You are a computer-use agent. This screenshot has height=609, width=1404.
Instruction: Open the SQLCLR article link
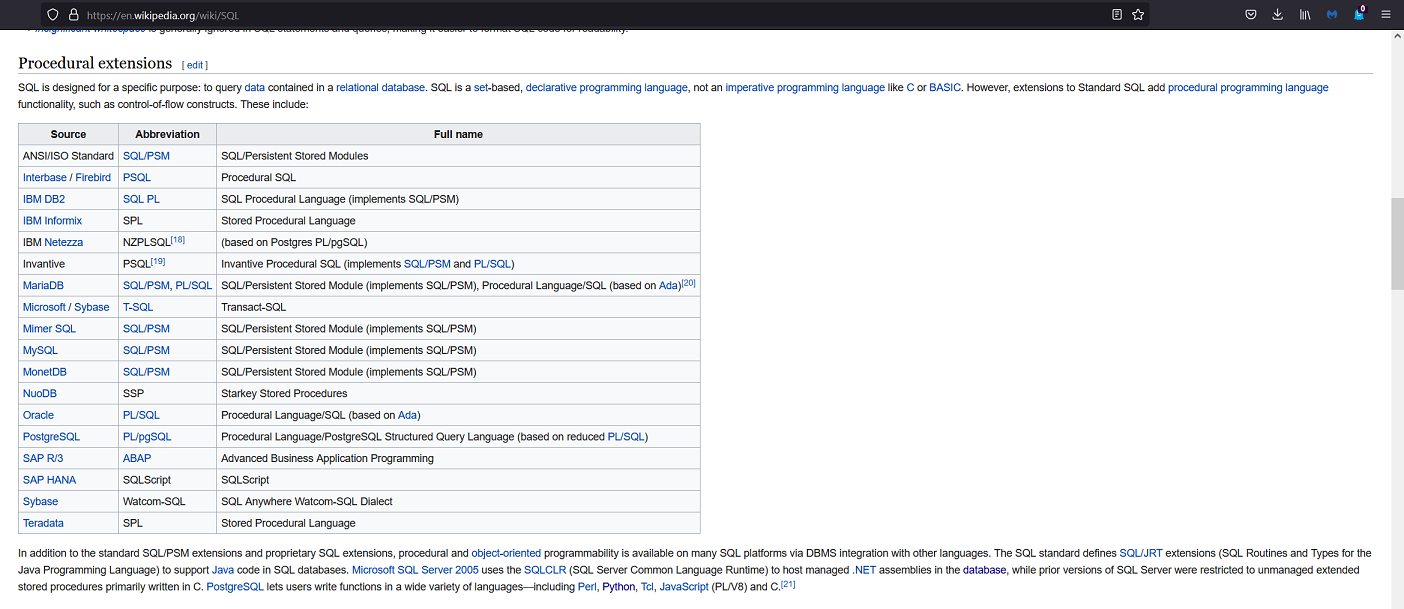coord(546,570)
